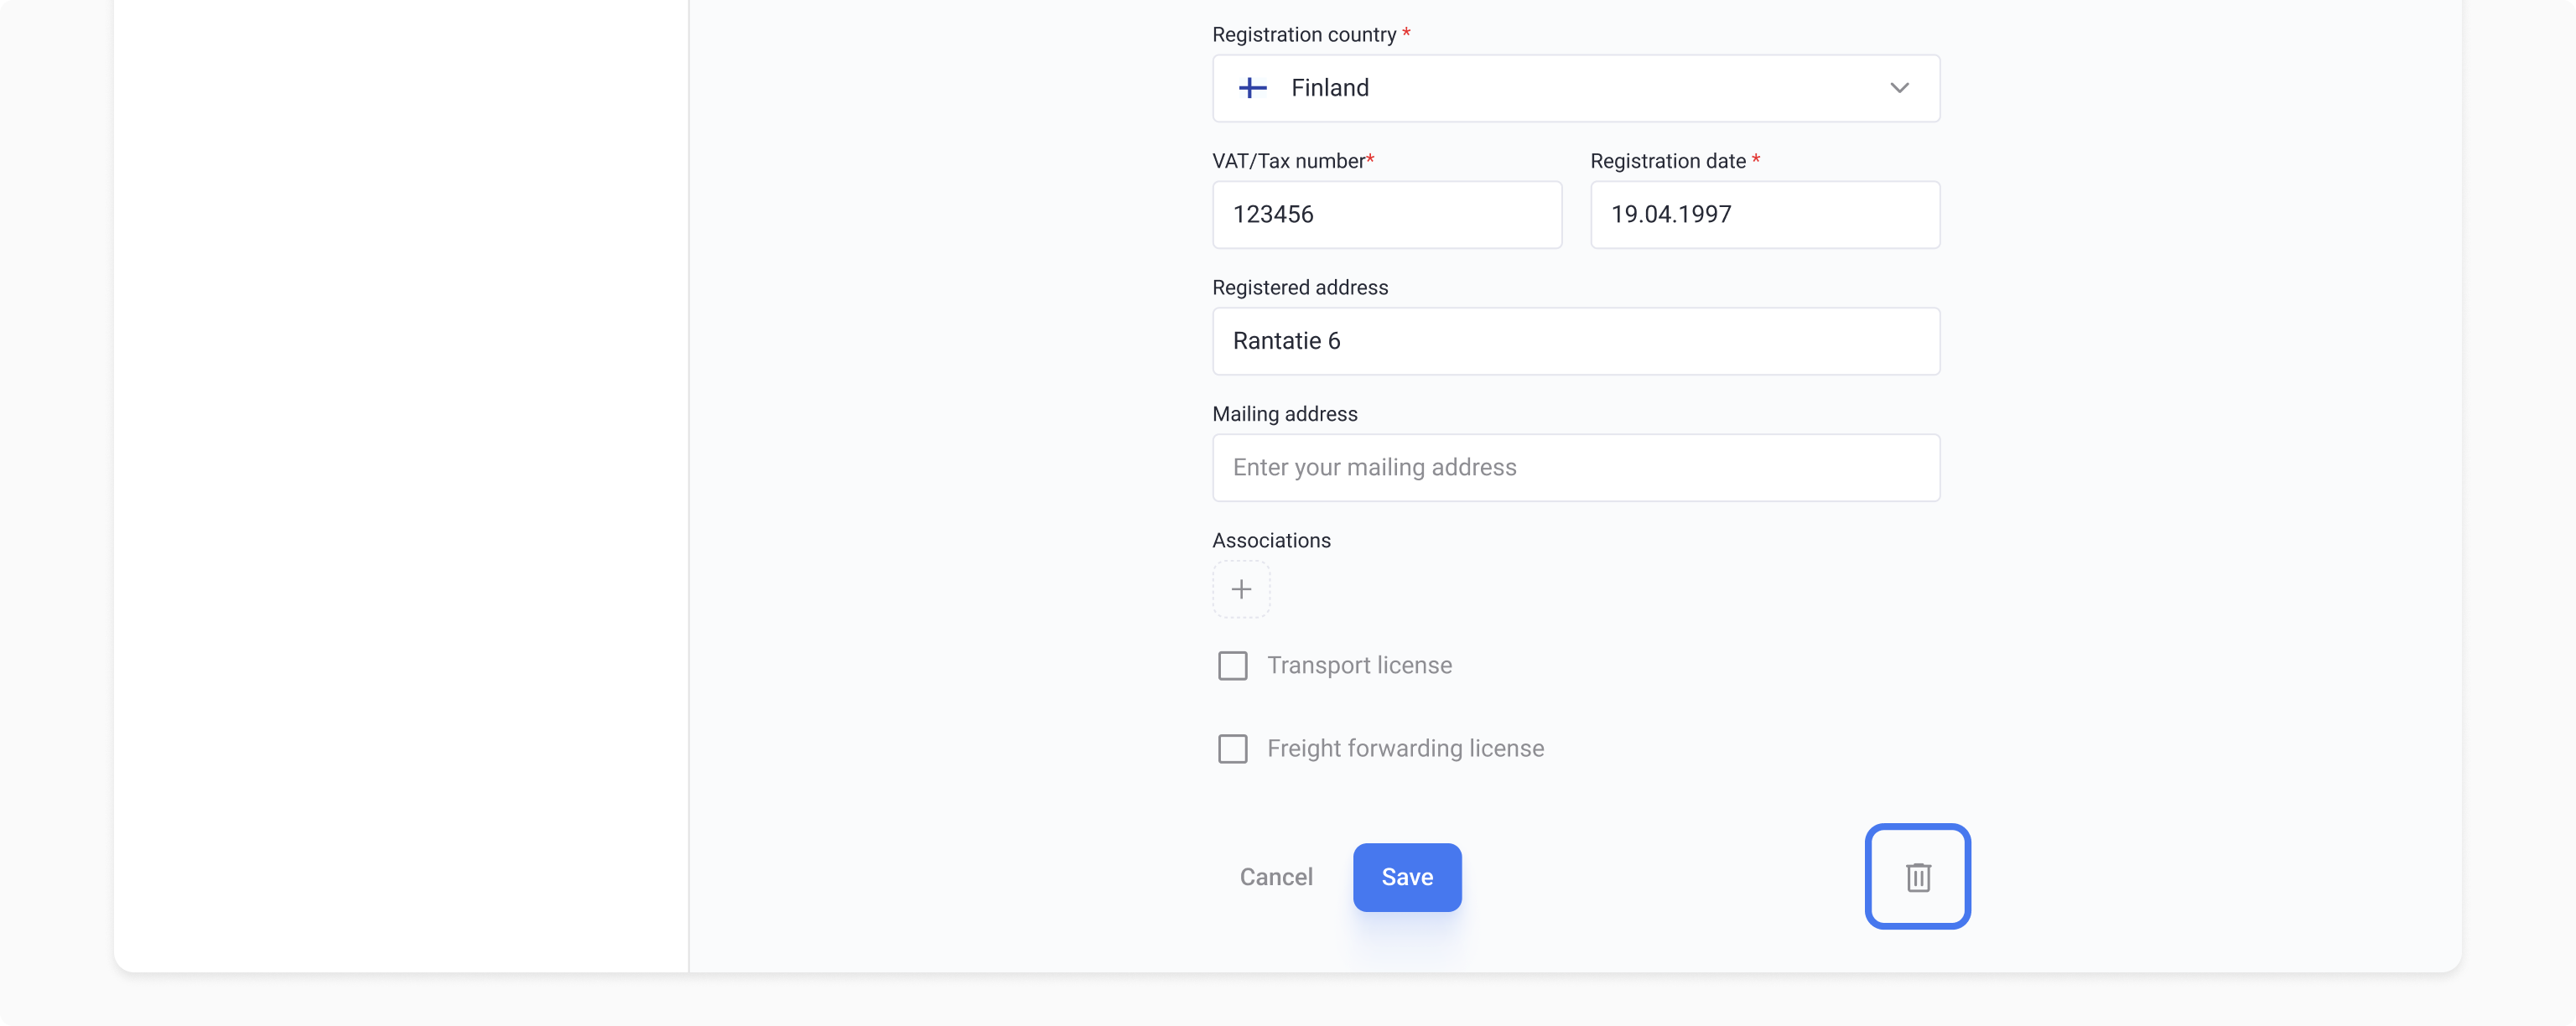Viewport: 2576px width, 1026px height.
Task: Click the Registered address input
Action: tap(1575, 341)
